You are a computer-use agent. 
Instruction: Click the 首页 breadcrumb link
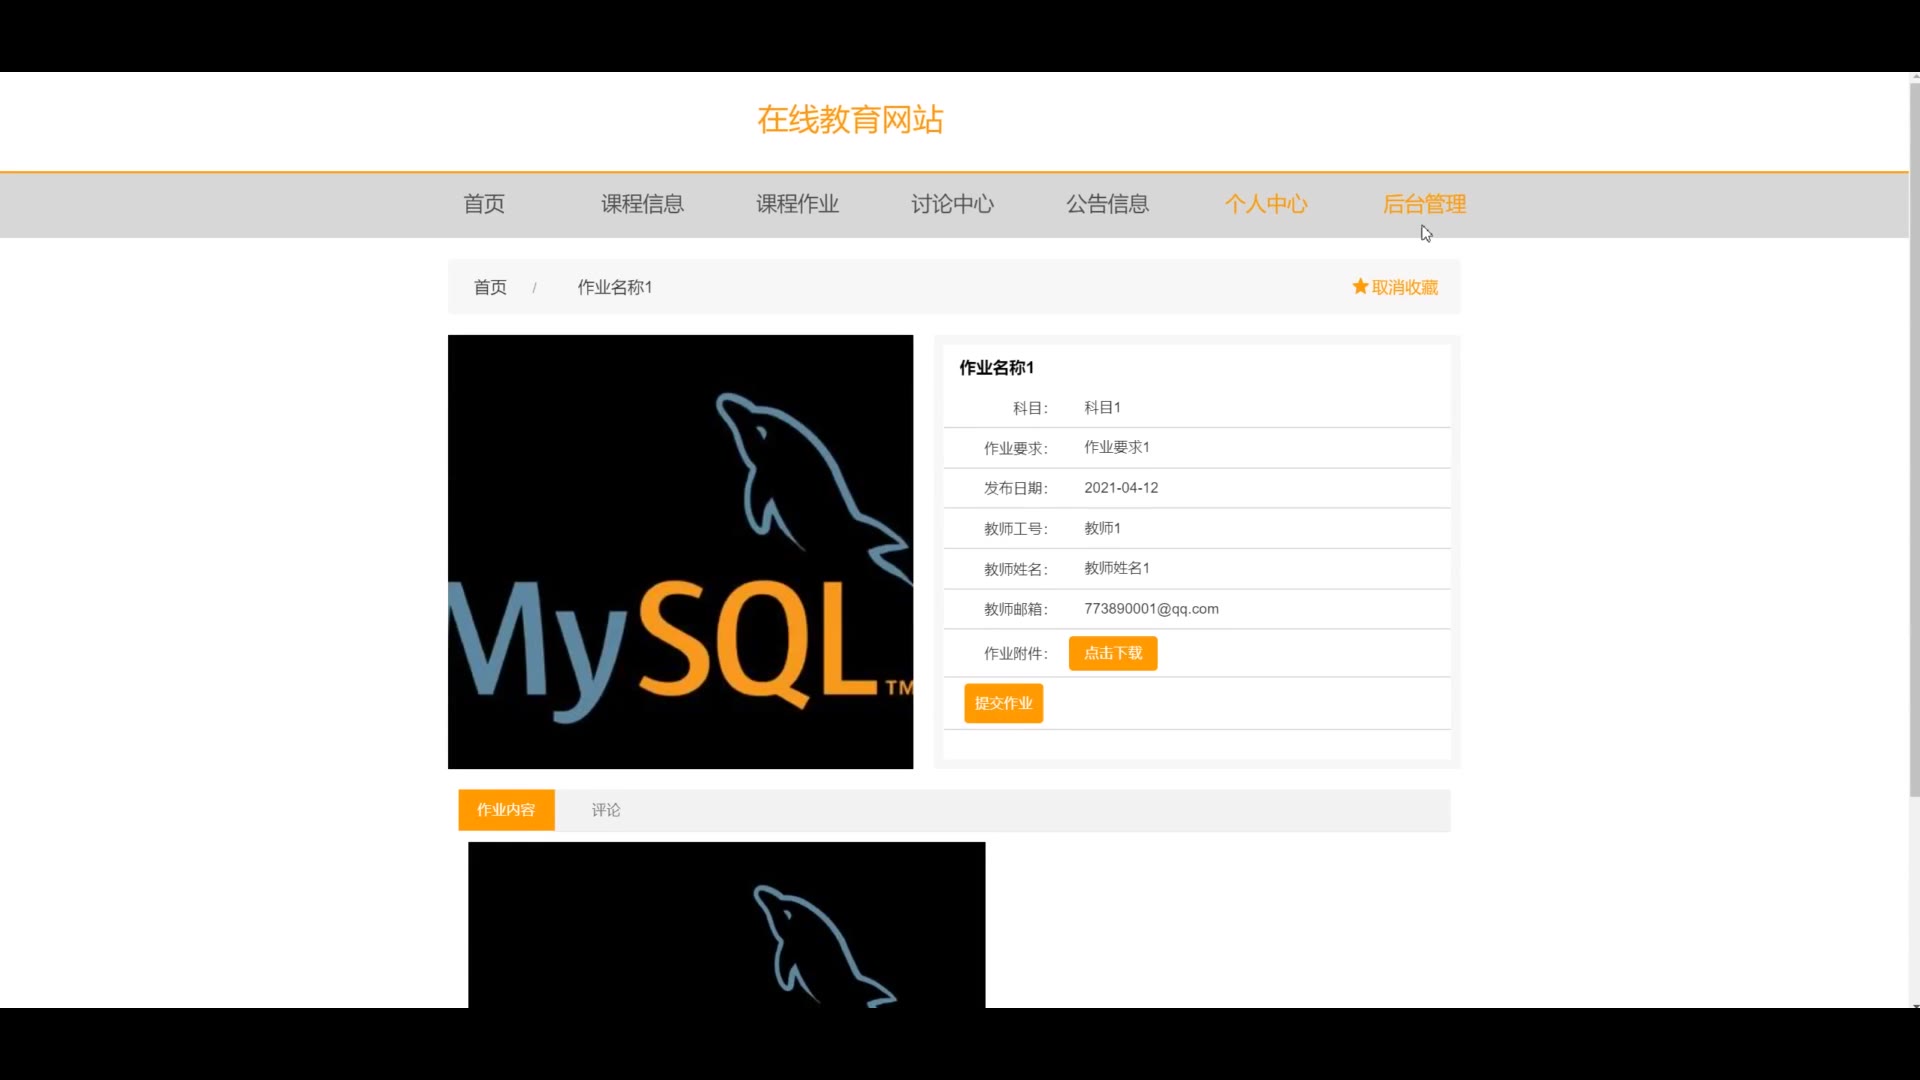coord(490,287)
